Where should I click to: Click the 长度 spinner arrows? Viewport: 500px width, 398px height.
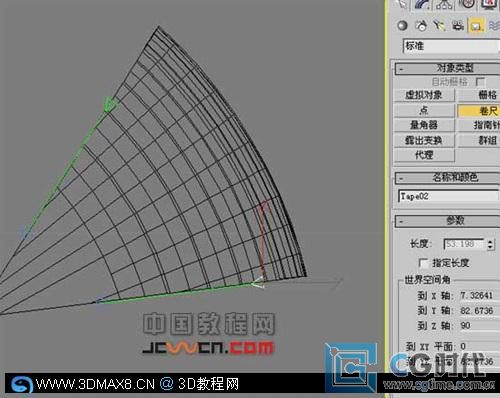click(490, 244)
